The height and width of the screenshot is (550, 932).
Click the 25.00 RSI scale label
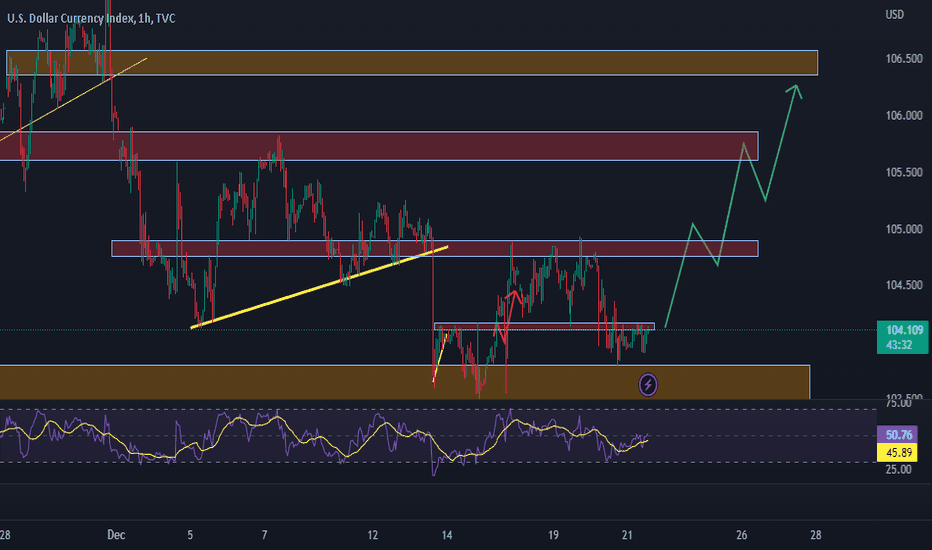click(x=898, y=470)
